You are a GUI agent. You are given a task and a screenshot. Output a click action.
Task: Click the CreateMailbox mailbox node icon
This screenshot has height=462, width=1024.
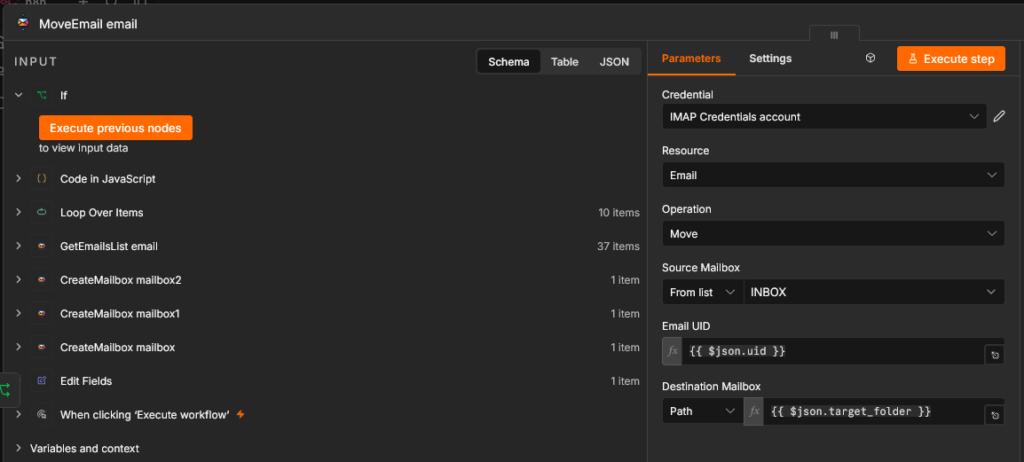(x=42, y=348)
